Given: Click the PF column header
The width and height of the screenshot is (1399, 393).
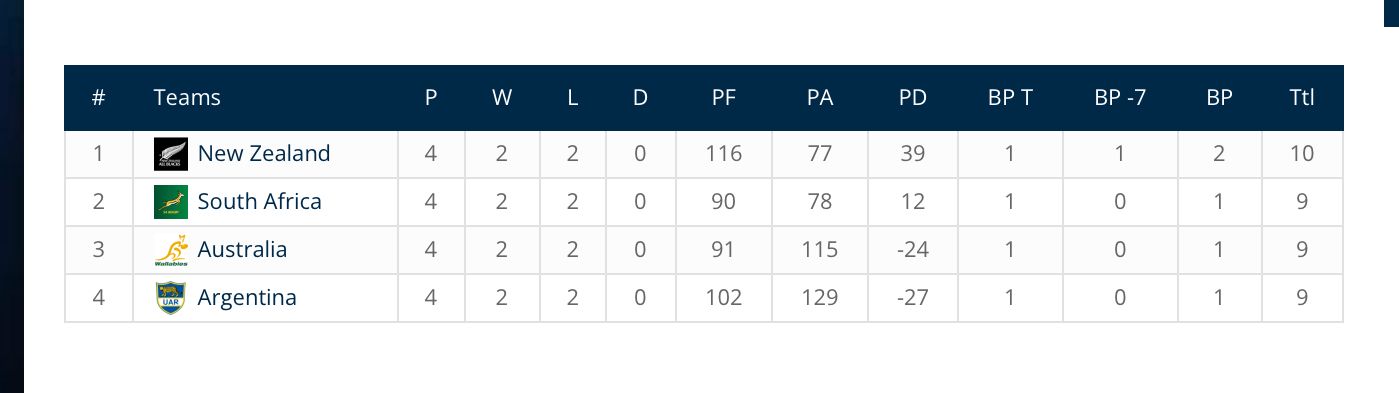Looking at the screenshot, I should [x=724, y=98].
